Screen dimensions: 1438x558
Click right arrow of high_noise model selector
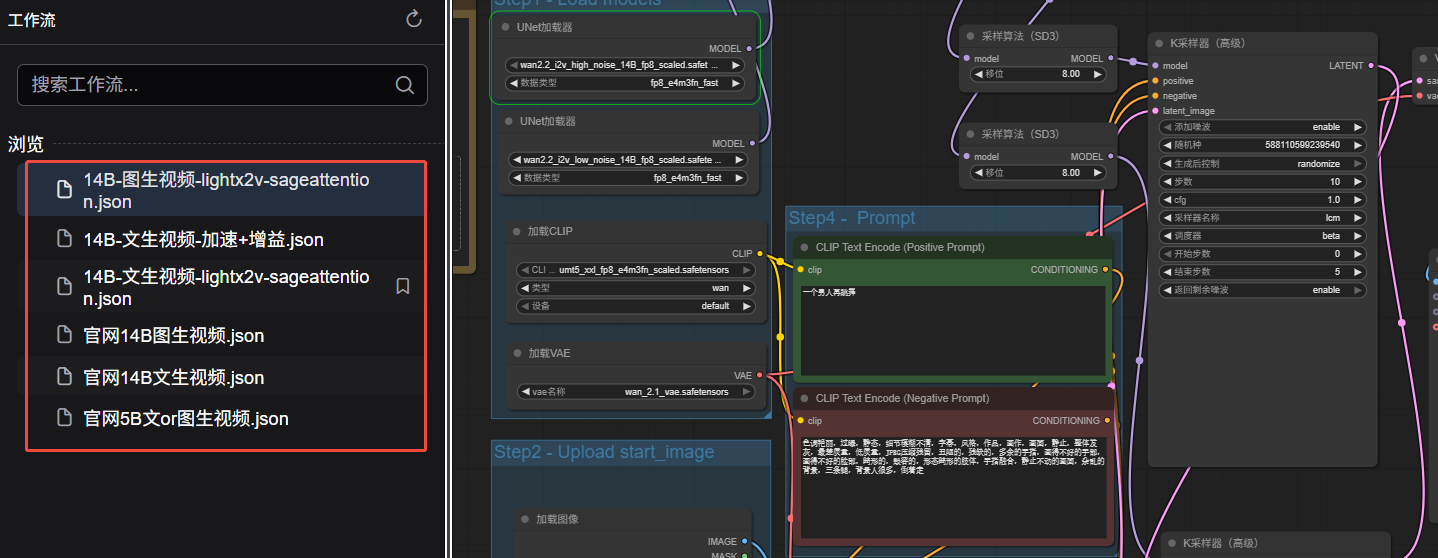click(736, 65)
